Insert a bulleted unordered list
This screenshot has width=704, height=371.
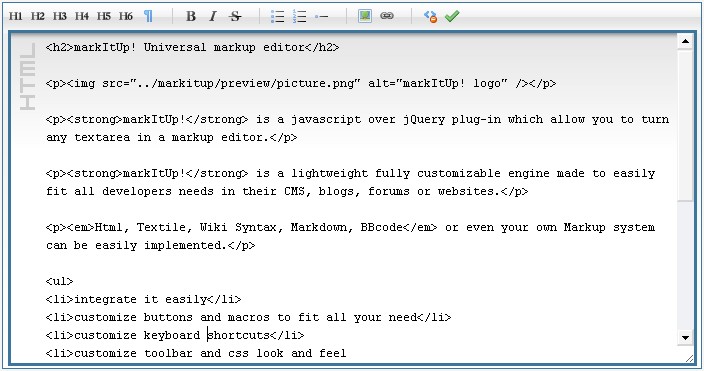coord(277,17)
